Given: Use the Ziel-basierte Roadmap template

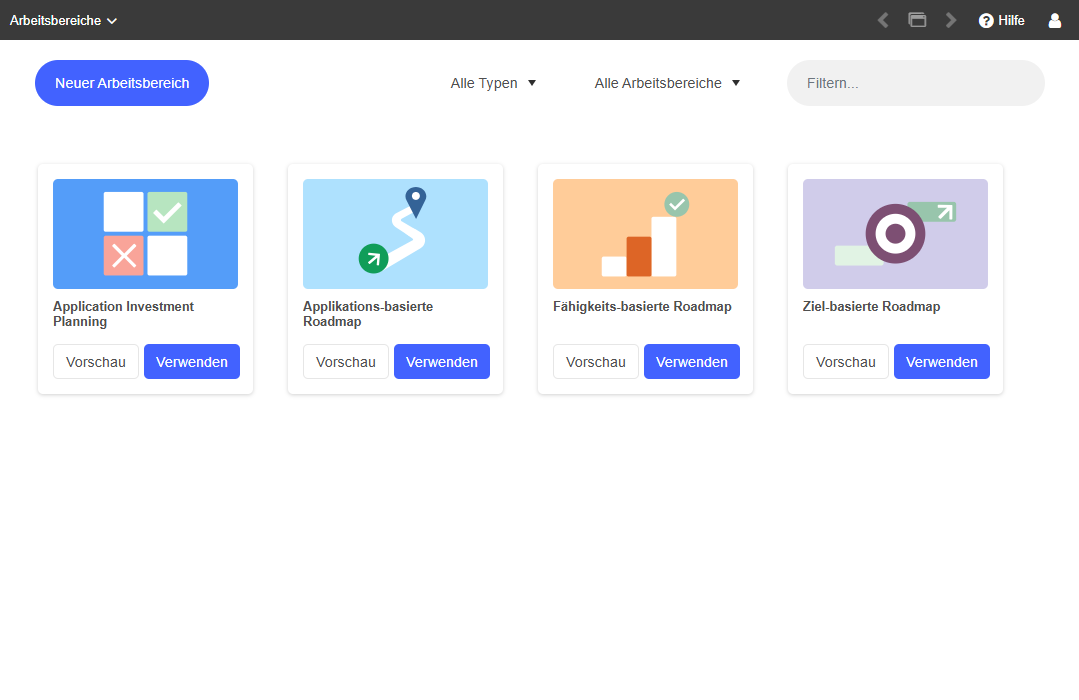Looking at the screenshot, I should pos(942,362).
